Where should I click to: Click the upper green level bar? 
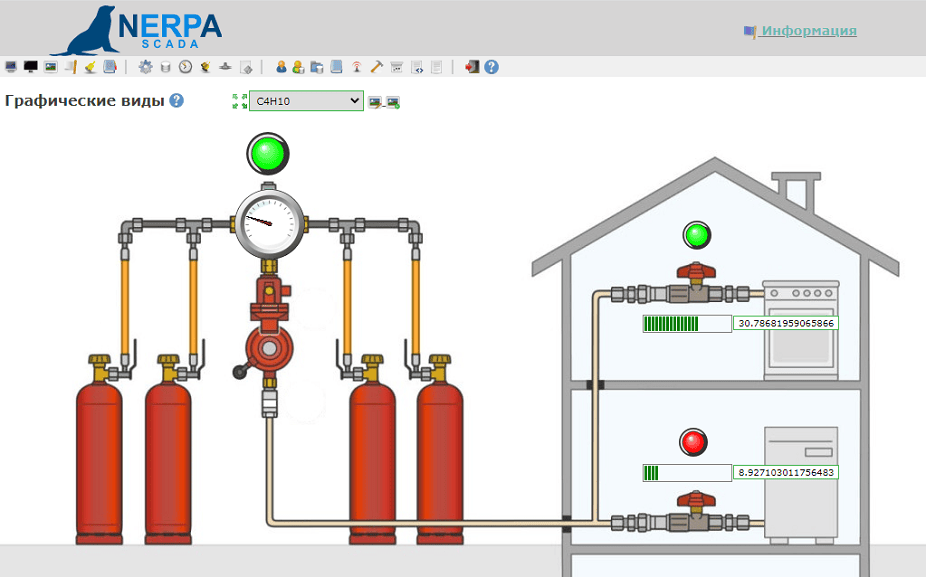(687, 324)
